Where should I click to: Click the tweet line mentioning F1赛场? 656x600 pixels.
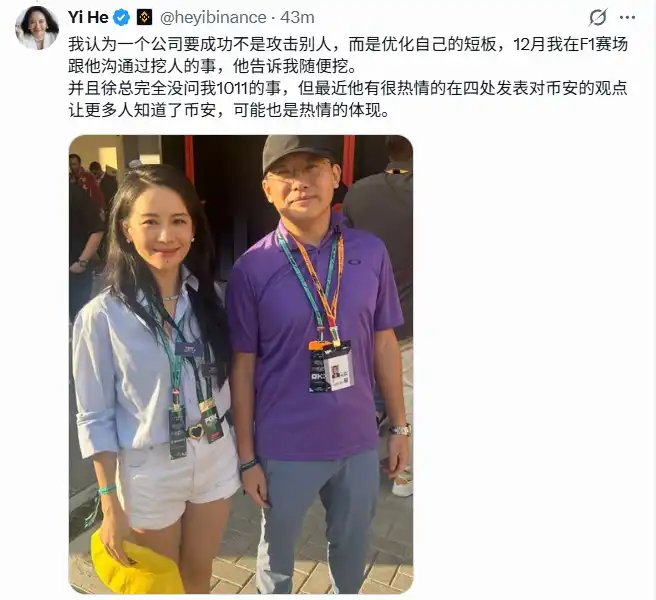pyautogui.click(x=348, y=44)
